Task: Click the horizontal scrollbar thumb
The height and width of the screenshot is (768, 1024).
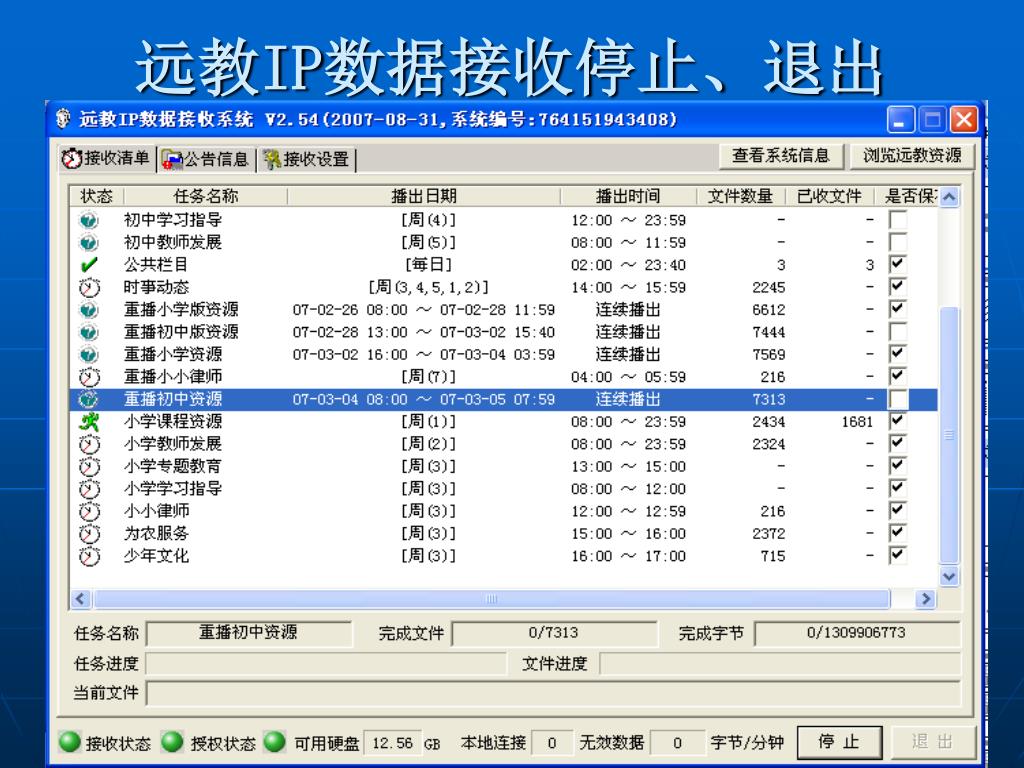Action: (x=492, y=599)
